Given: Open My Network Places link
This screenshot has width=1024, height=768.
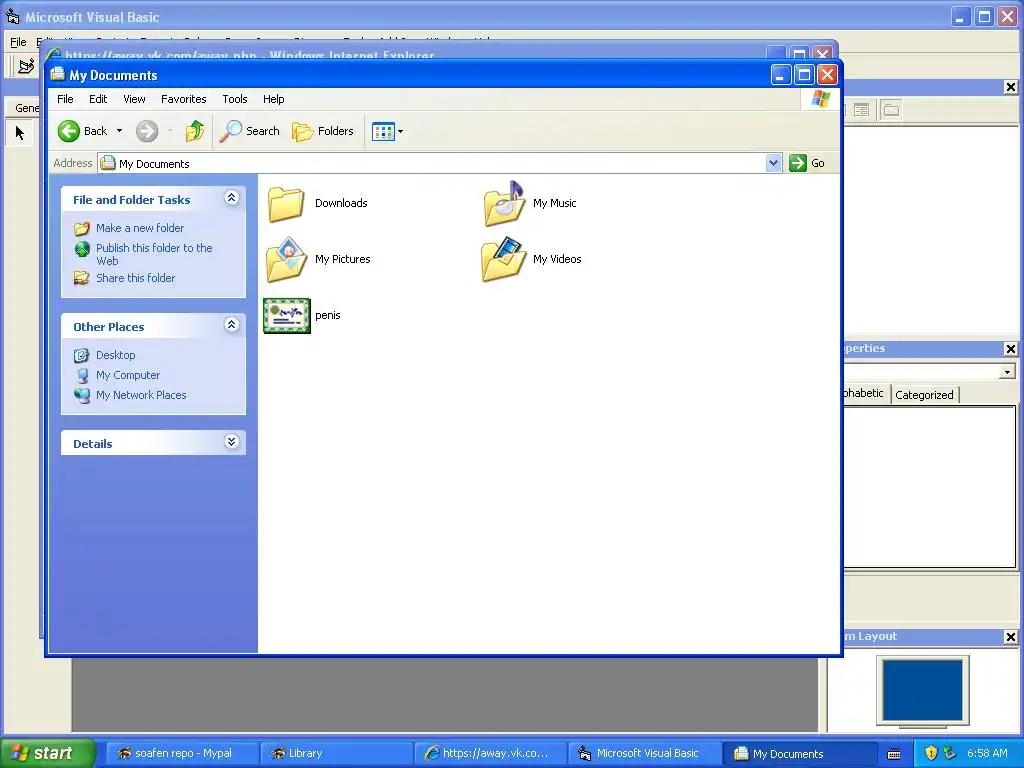Looking at the screenshot, I should (141, 395).
